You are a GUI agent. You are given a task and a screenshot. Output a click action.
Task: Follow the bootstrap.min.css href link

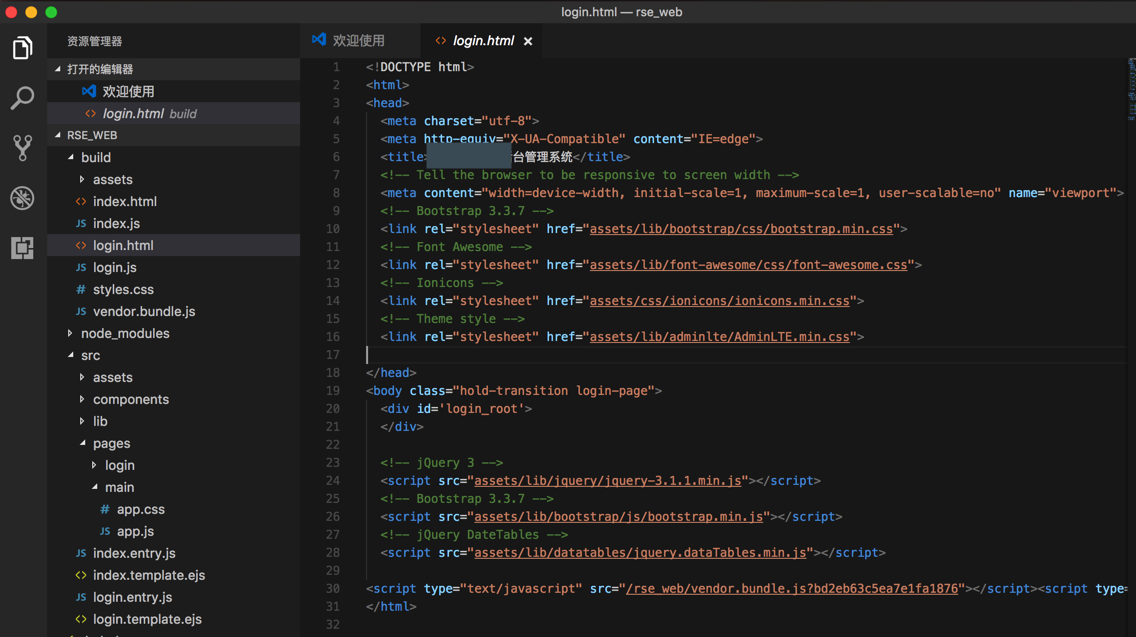click(740, 229)
